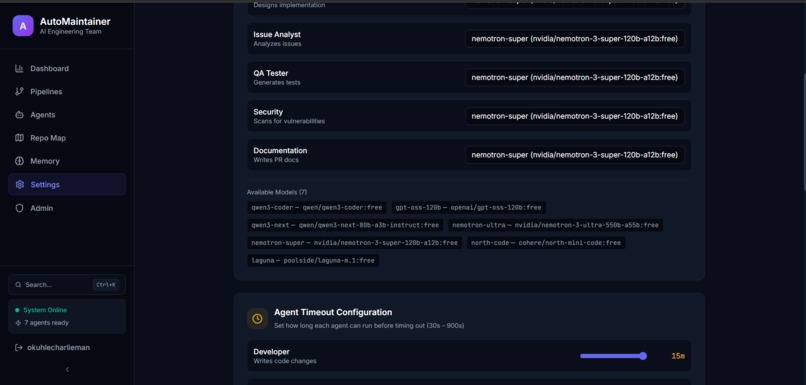This screenshot has height=385, width=806.
Task: Click the Memory brain icon
Action: point(20,161)
